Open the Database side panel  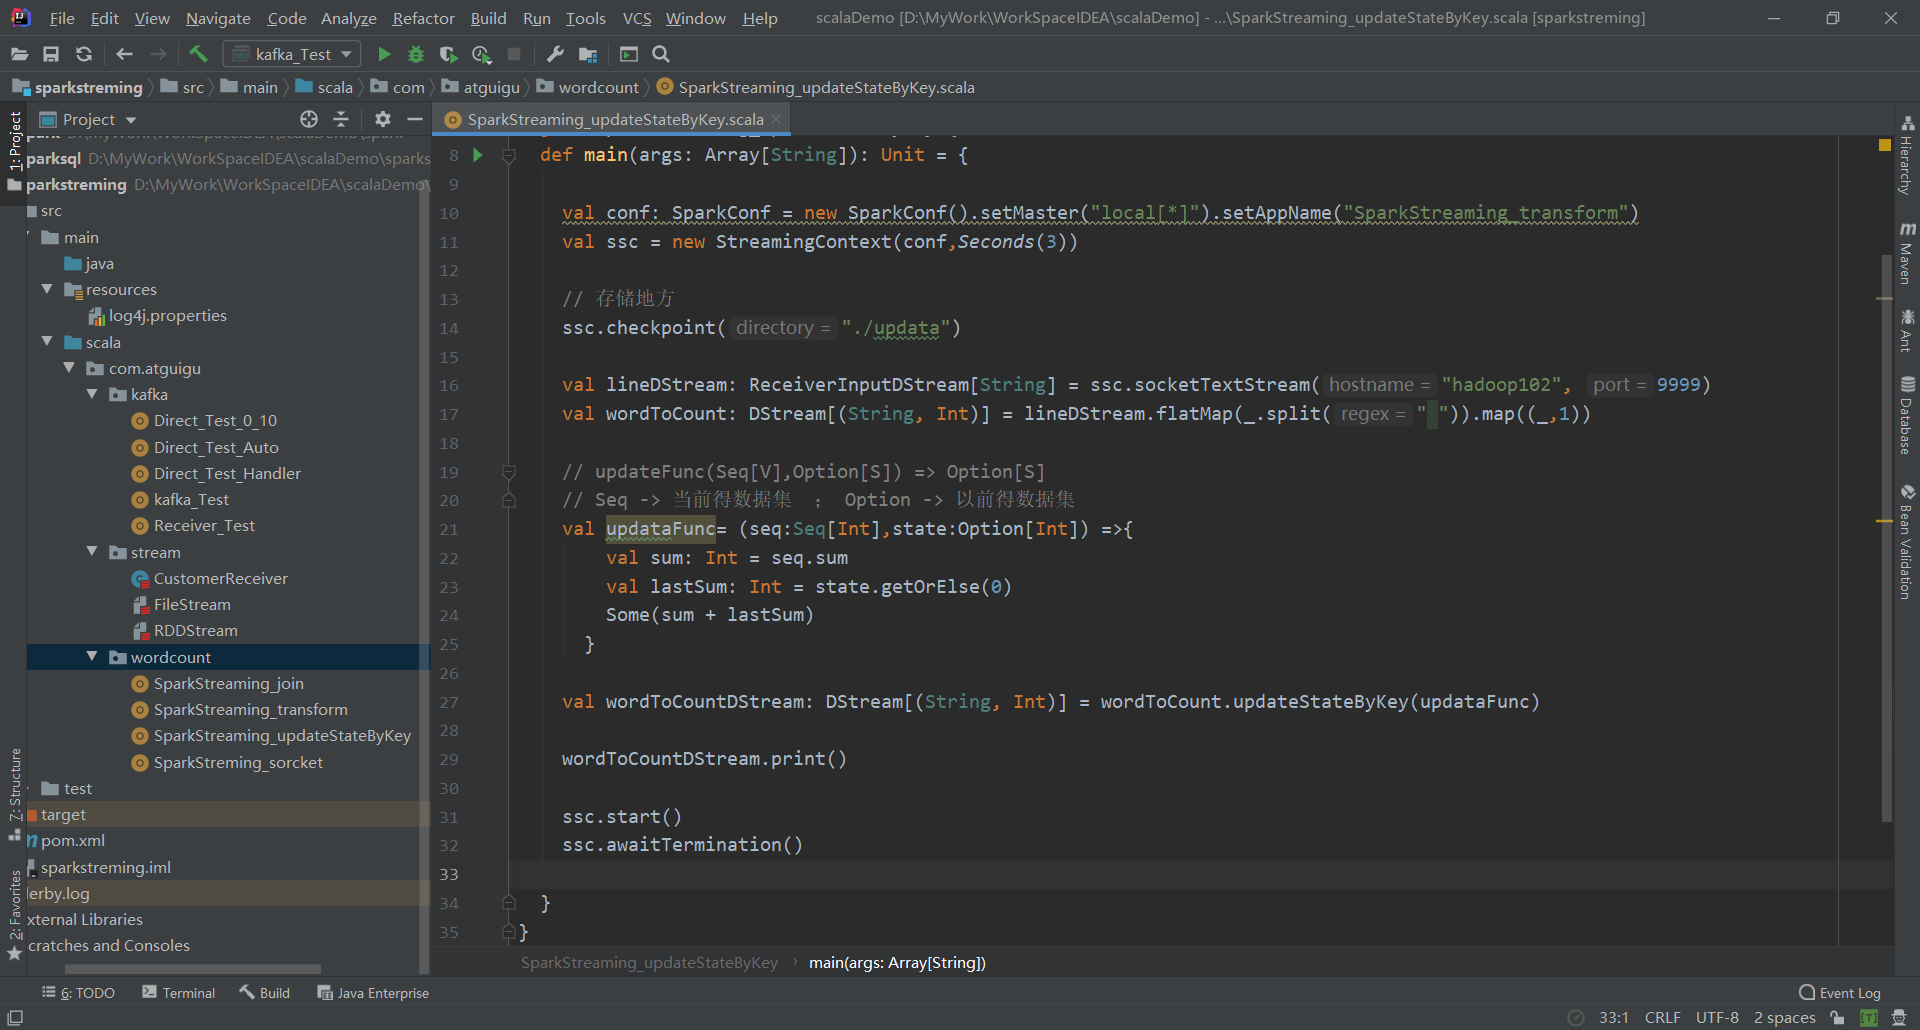1907,416
